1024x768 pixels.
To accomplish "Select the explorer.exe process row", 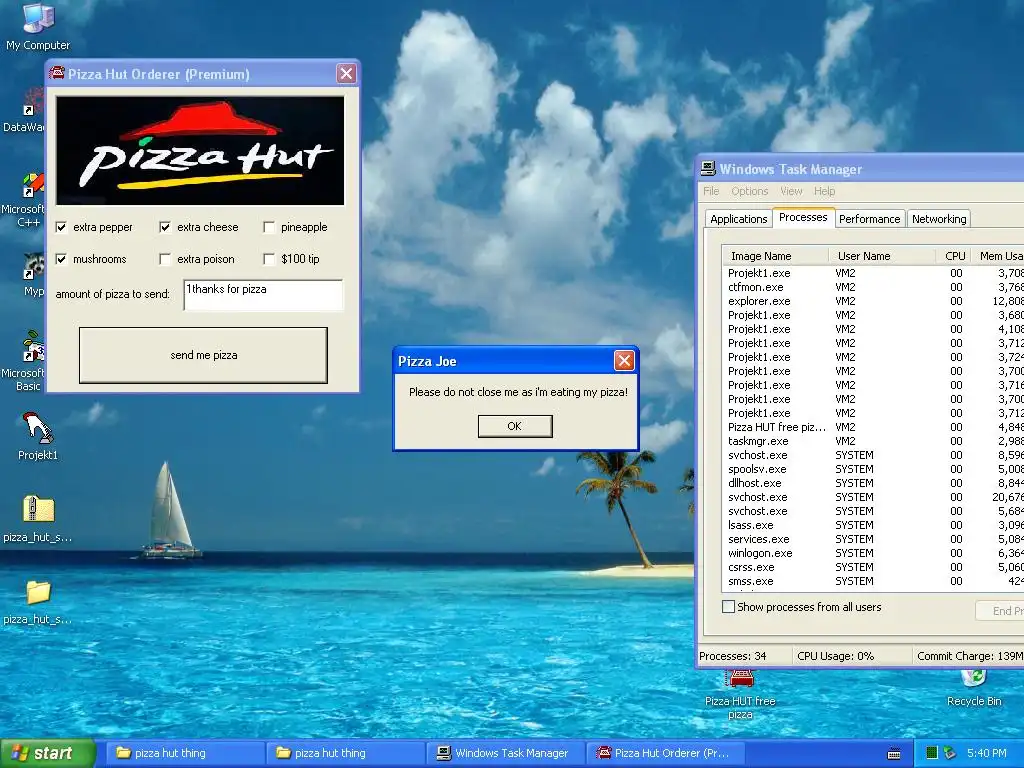I will [x=873, y=301].
